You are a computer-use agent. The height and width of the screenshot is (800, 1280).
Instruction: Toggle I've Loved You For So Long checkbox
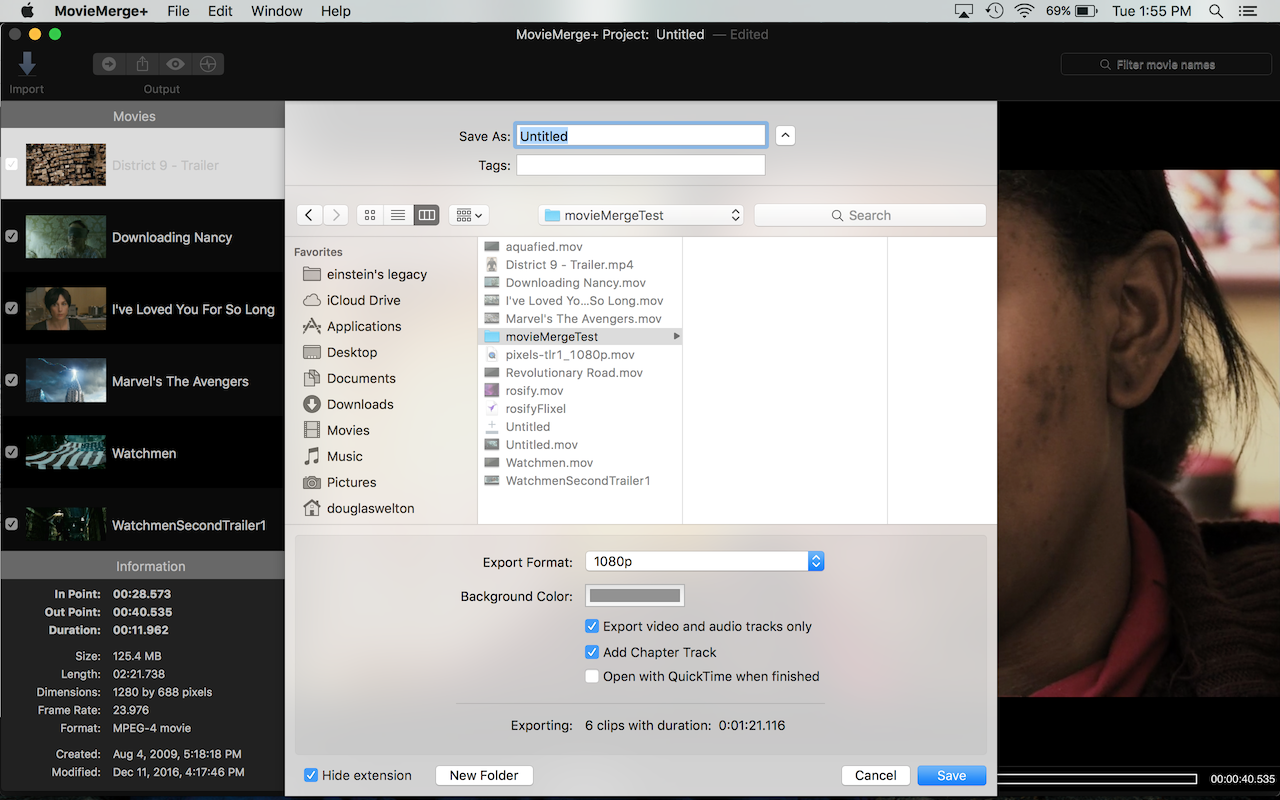pos(11,308)
